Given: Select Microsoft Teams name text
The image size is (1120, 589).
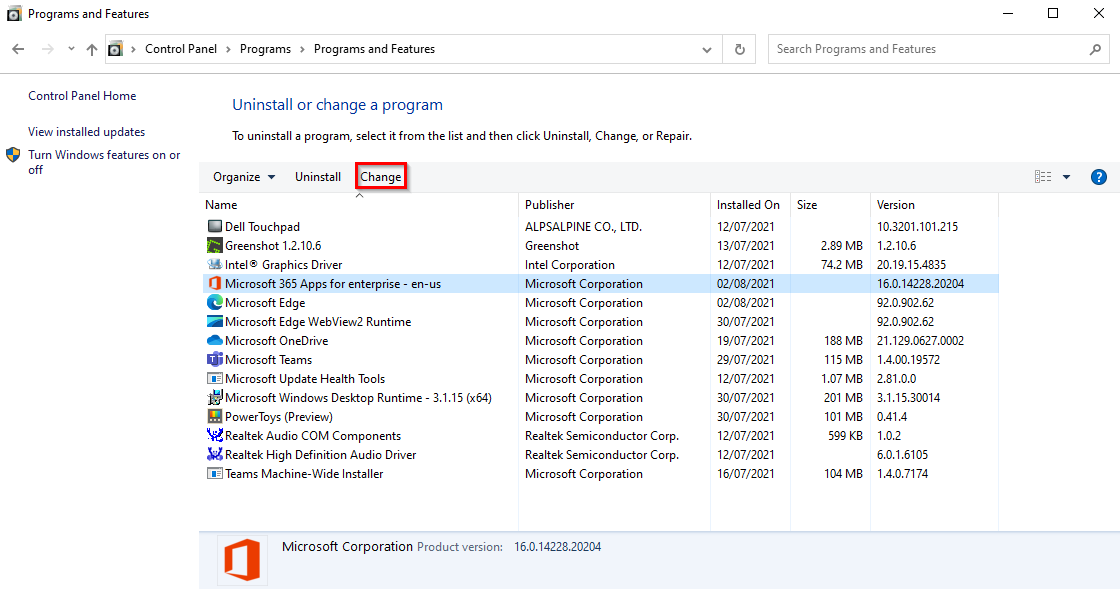Looking at the screenshot, I should coord(269,360).
